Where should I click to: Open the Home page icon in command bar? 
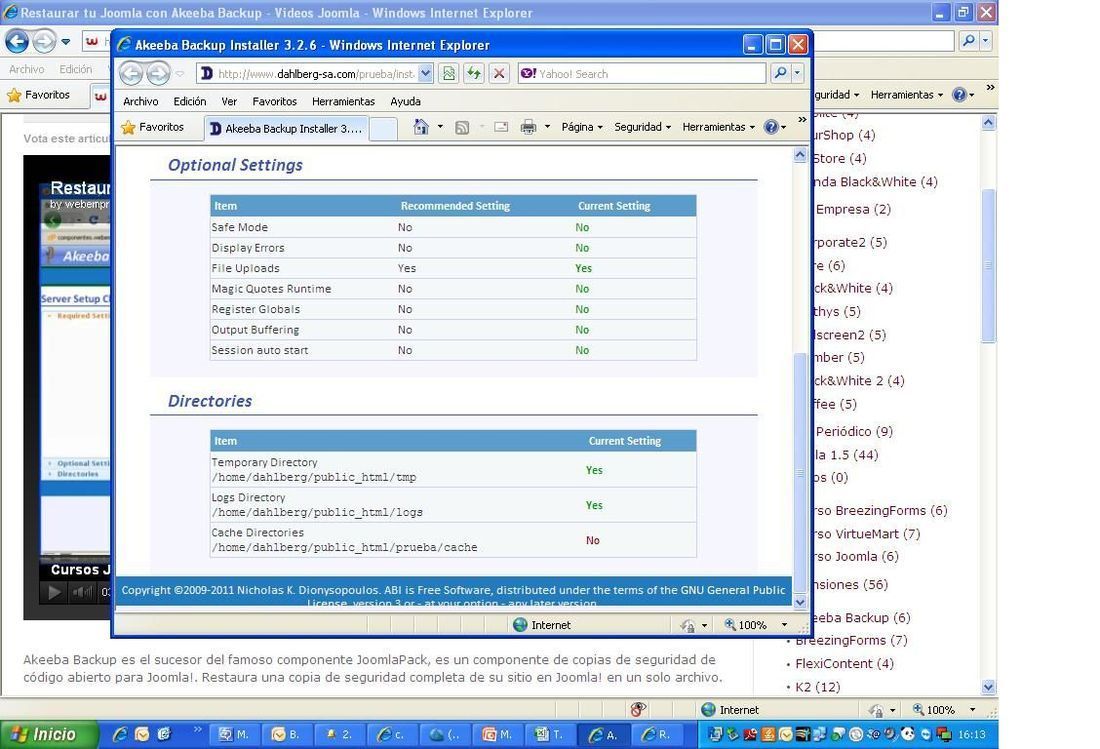click(421, 127)
